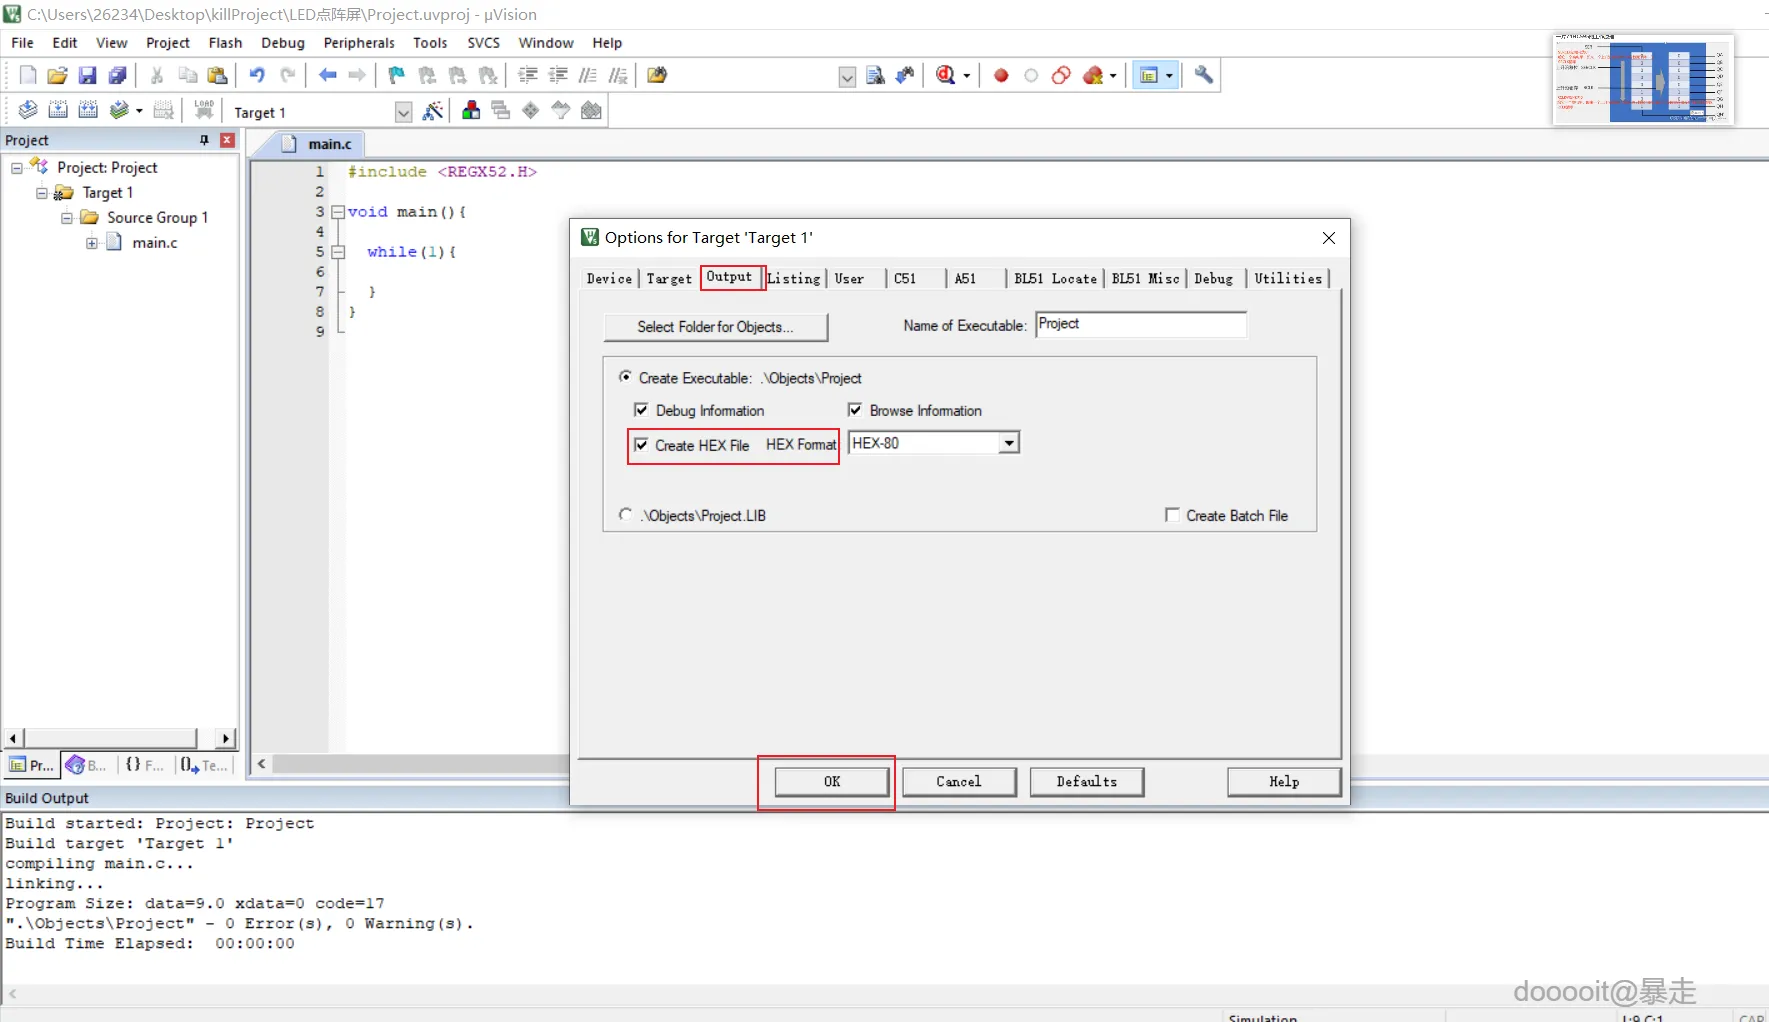Image resolution: width=1769 pixels, height=1022 pixels.
Task: Undo the last edit
Action: [x=257, y=75]
